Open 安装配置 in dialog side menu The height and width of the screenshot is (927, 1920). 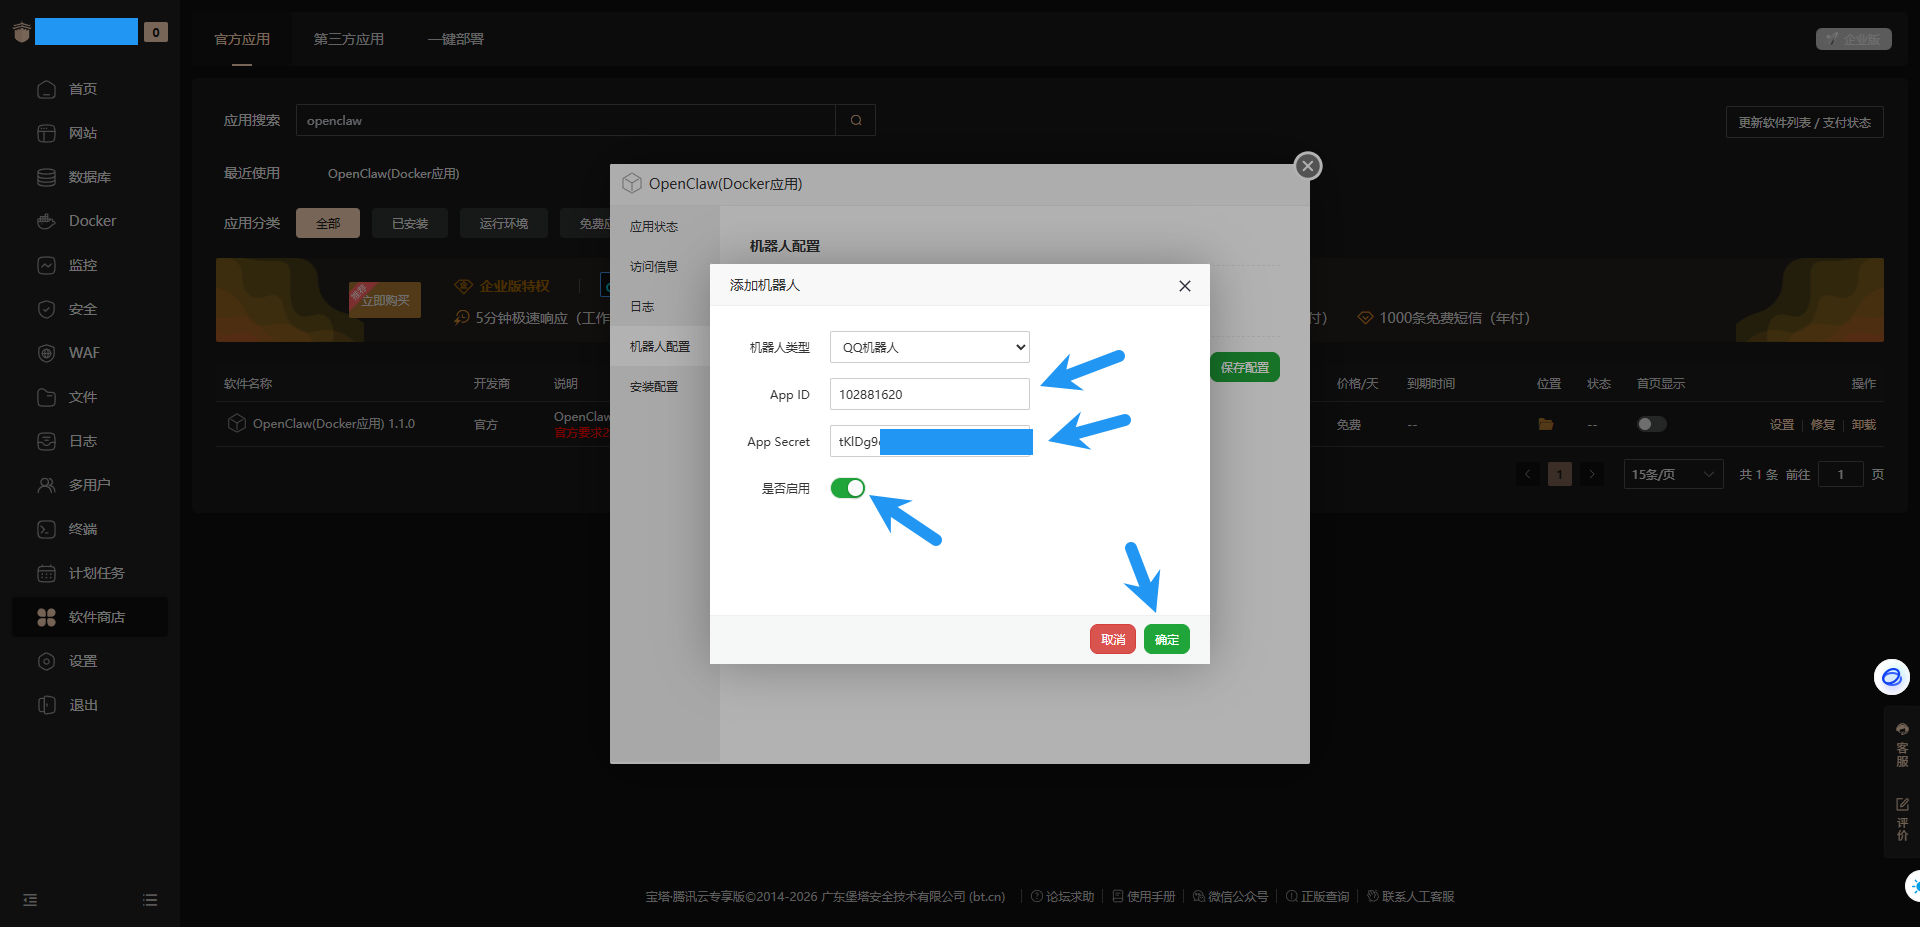point(654,387)
